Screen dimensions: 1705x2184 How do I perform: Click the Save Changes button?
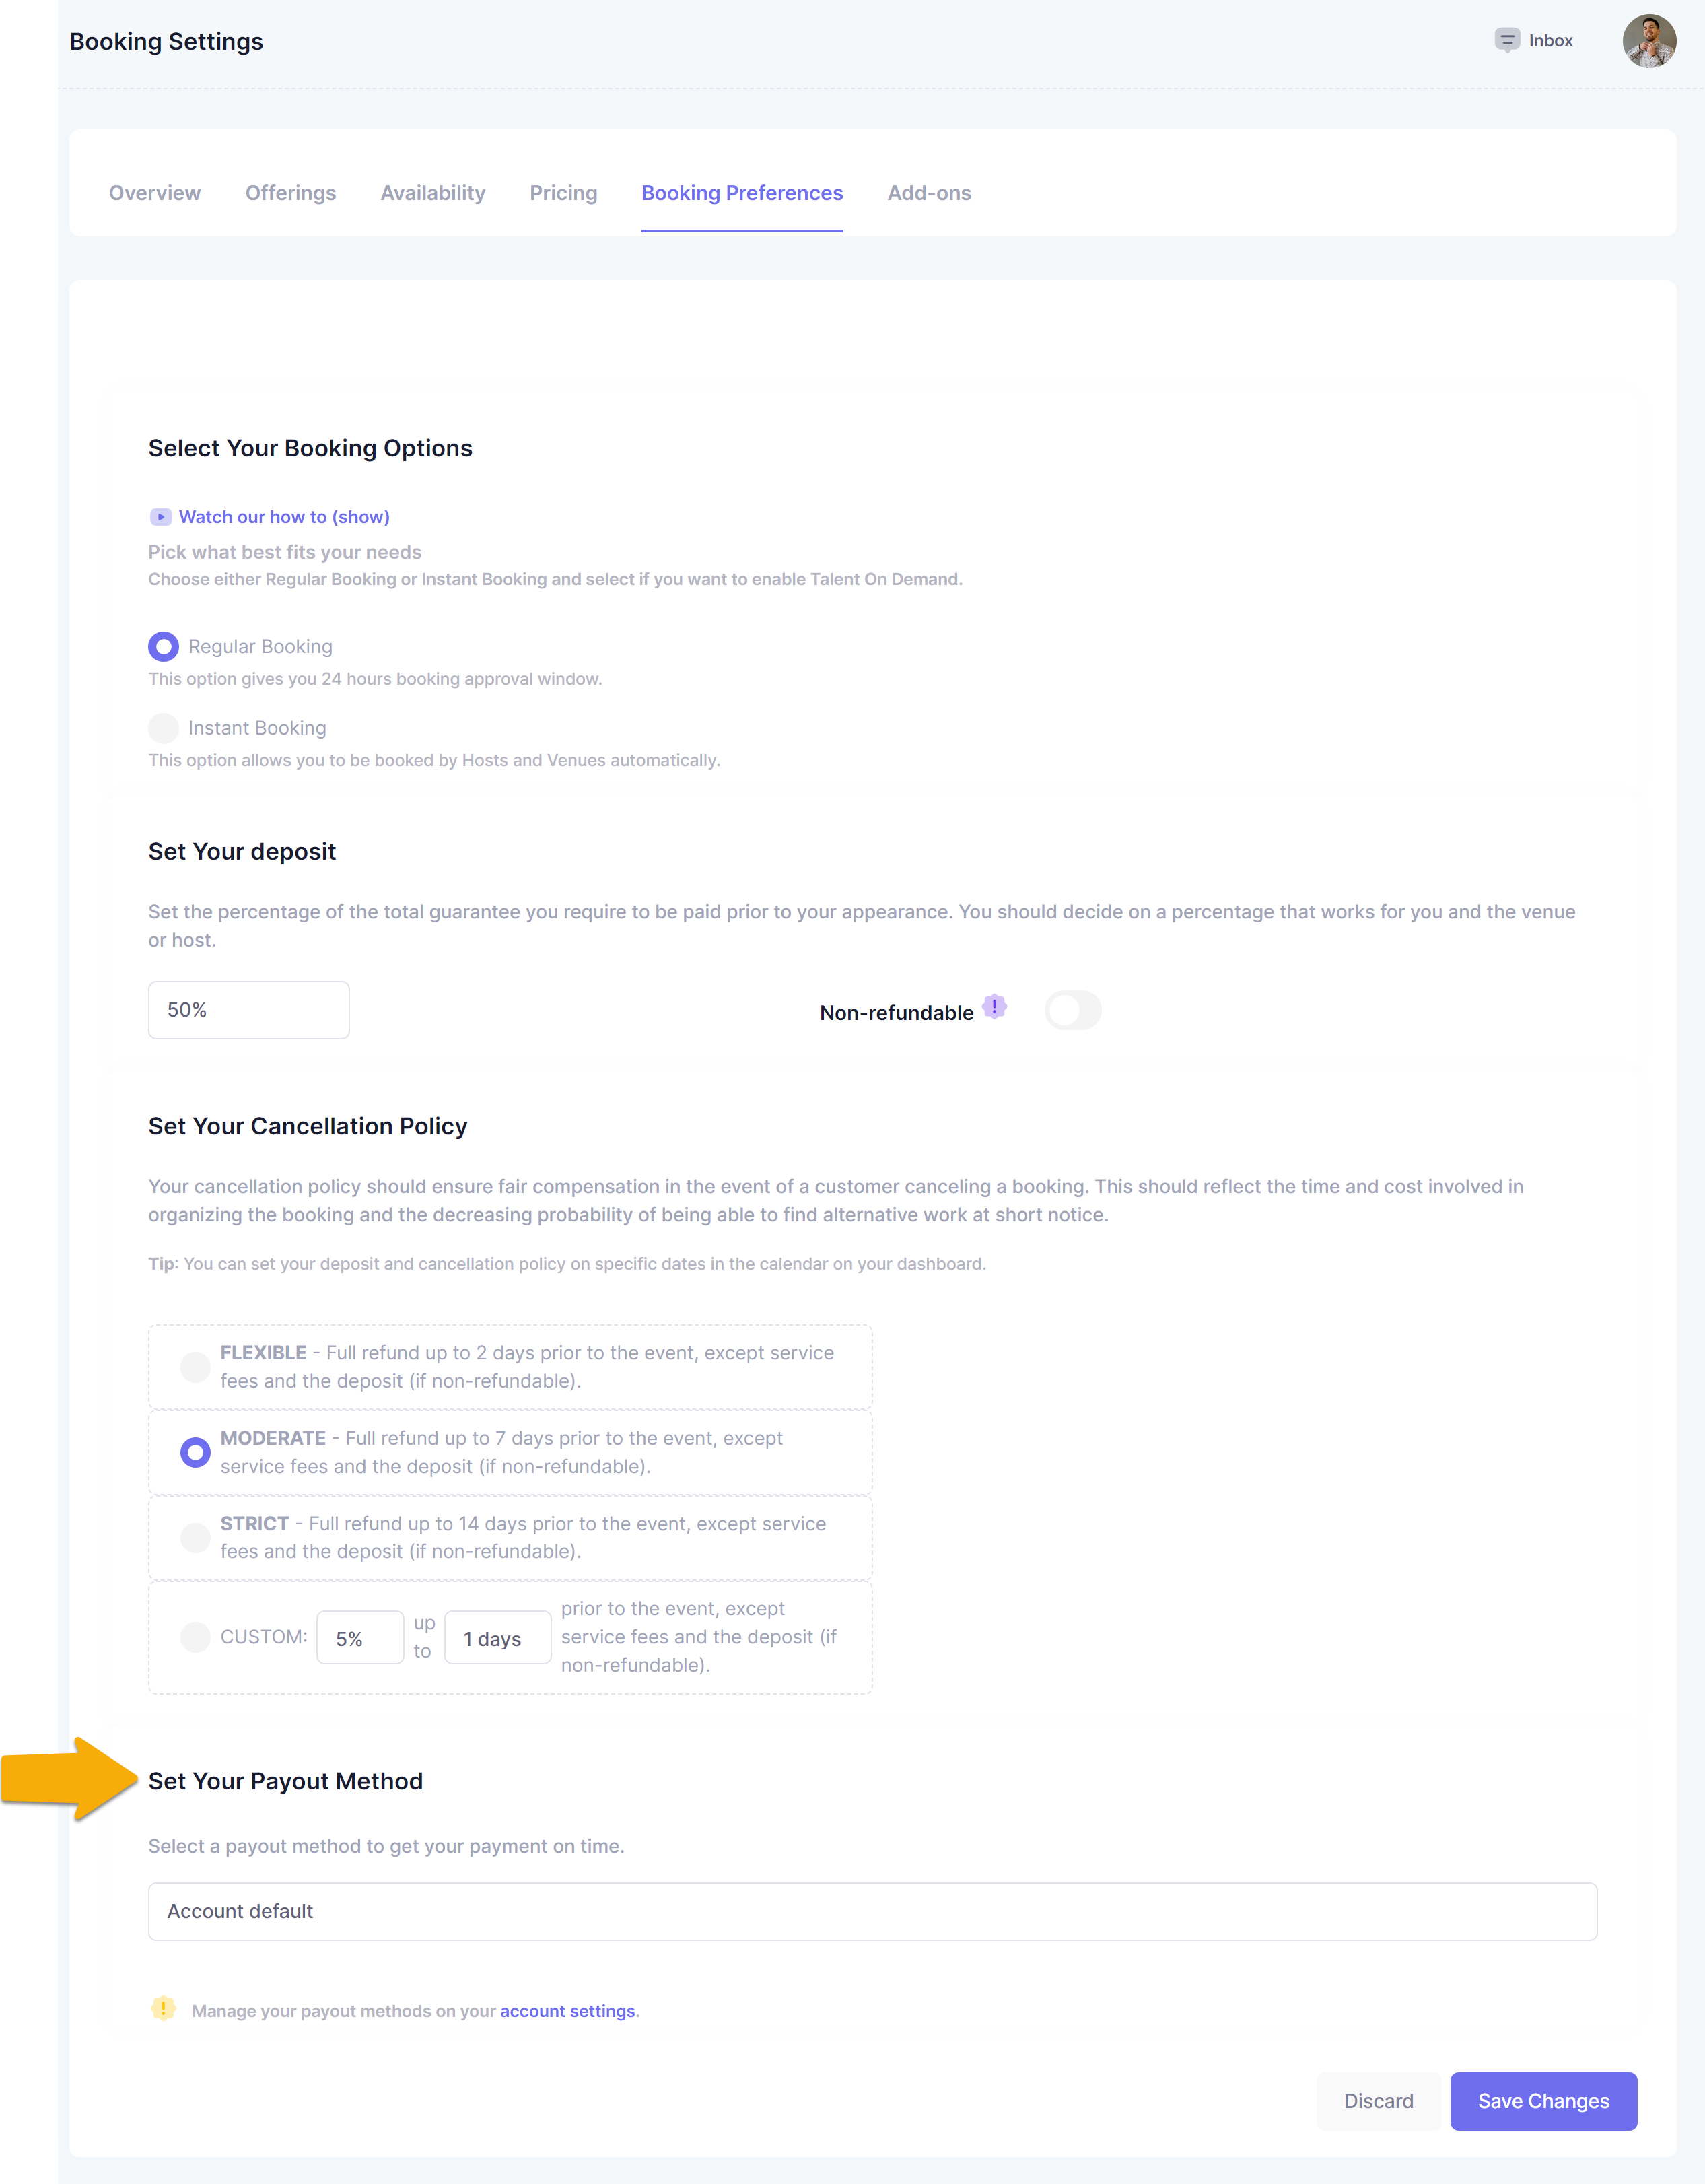[1542, 2101]
